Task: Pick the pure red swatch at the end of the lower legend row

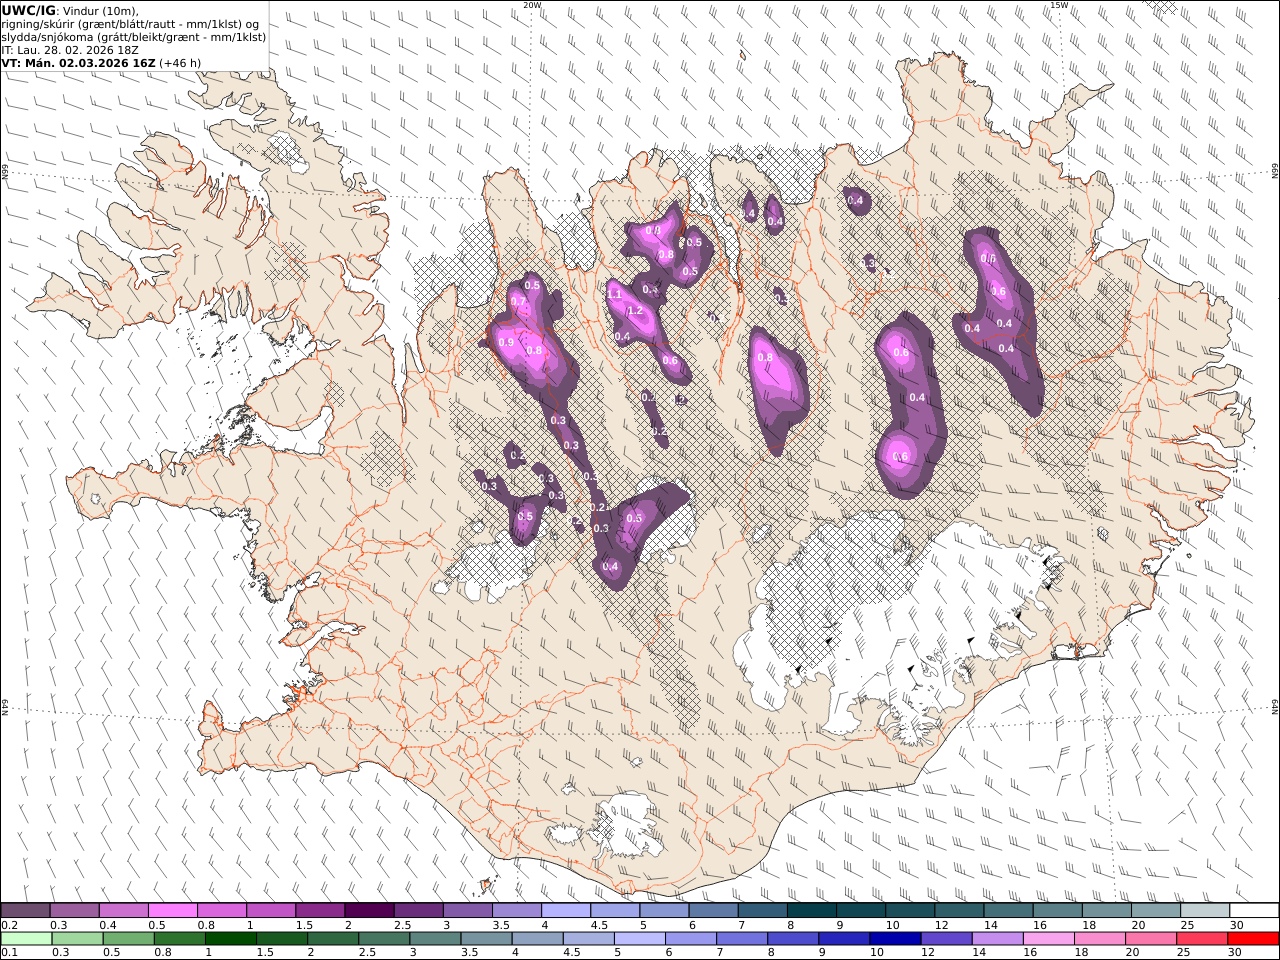Action: pos(1254,939)
